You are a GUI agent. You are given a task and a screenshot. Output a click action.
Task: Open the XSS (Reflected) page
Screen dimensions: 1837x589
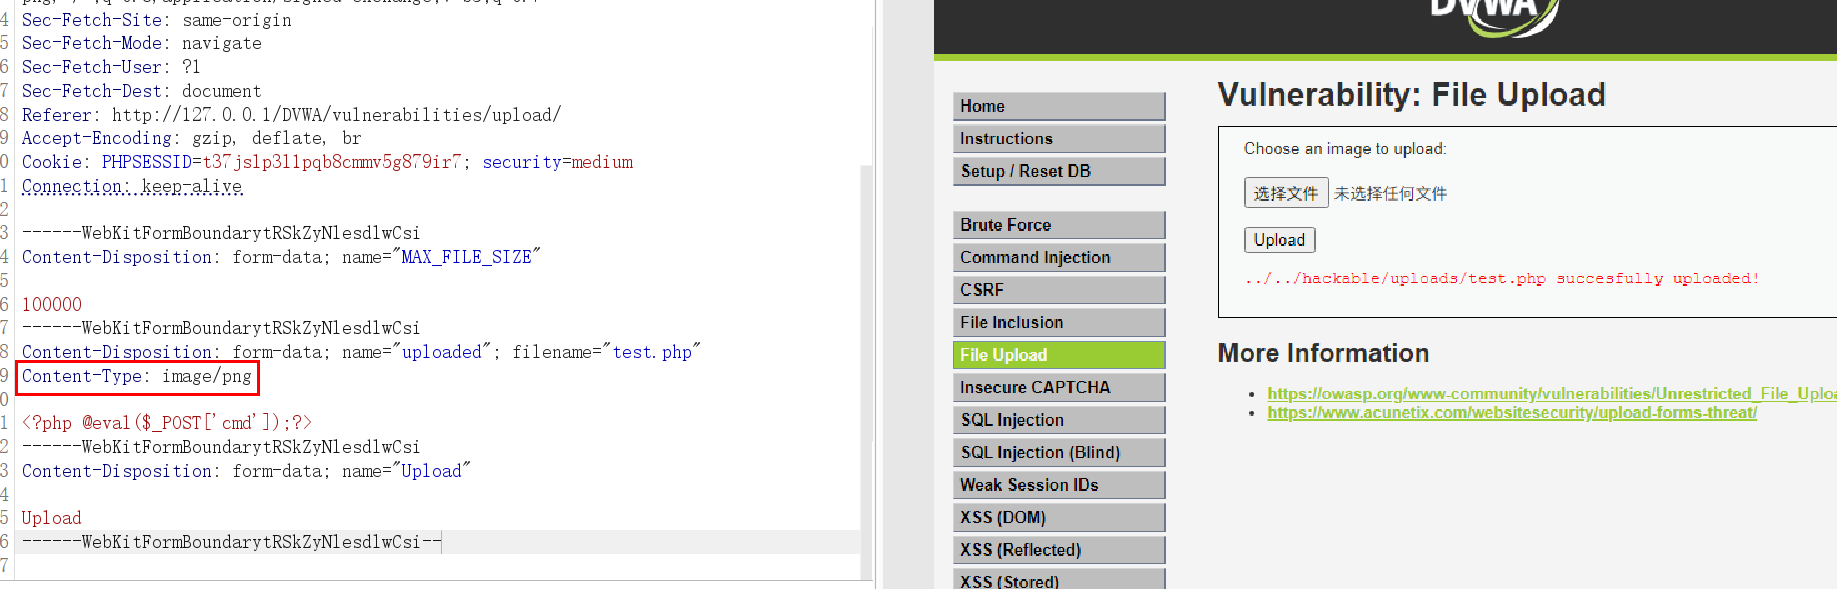tap(1059, 550)
